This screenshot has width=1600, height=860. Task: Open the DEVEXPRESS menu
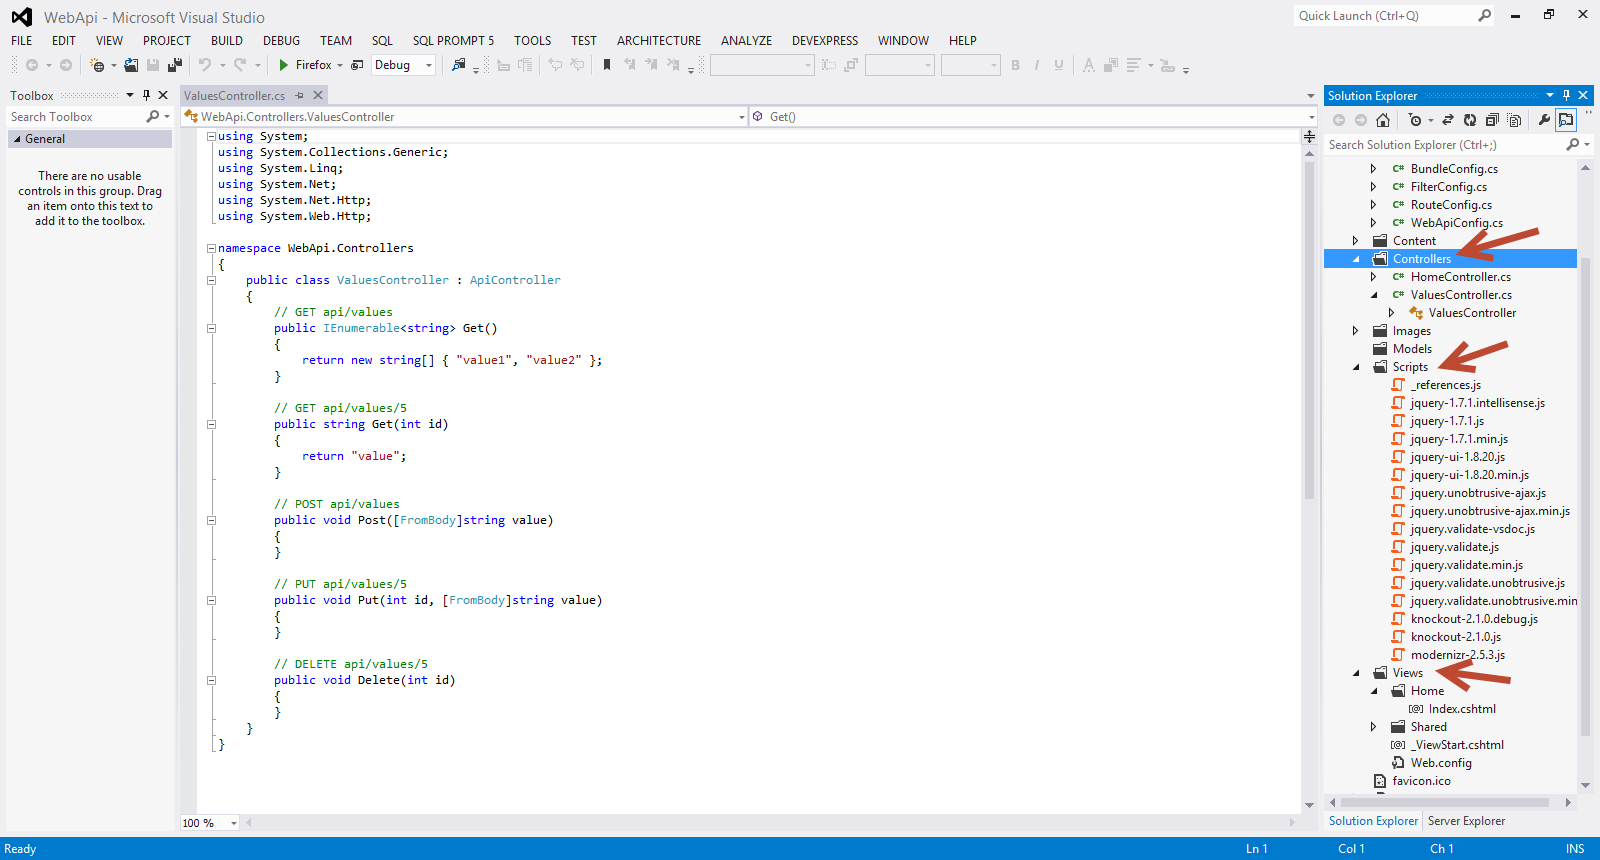[825, 41]
